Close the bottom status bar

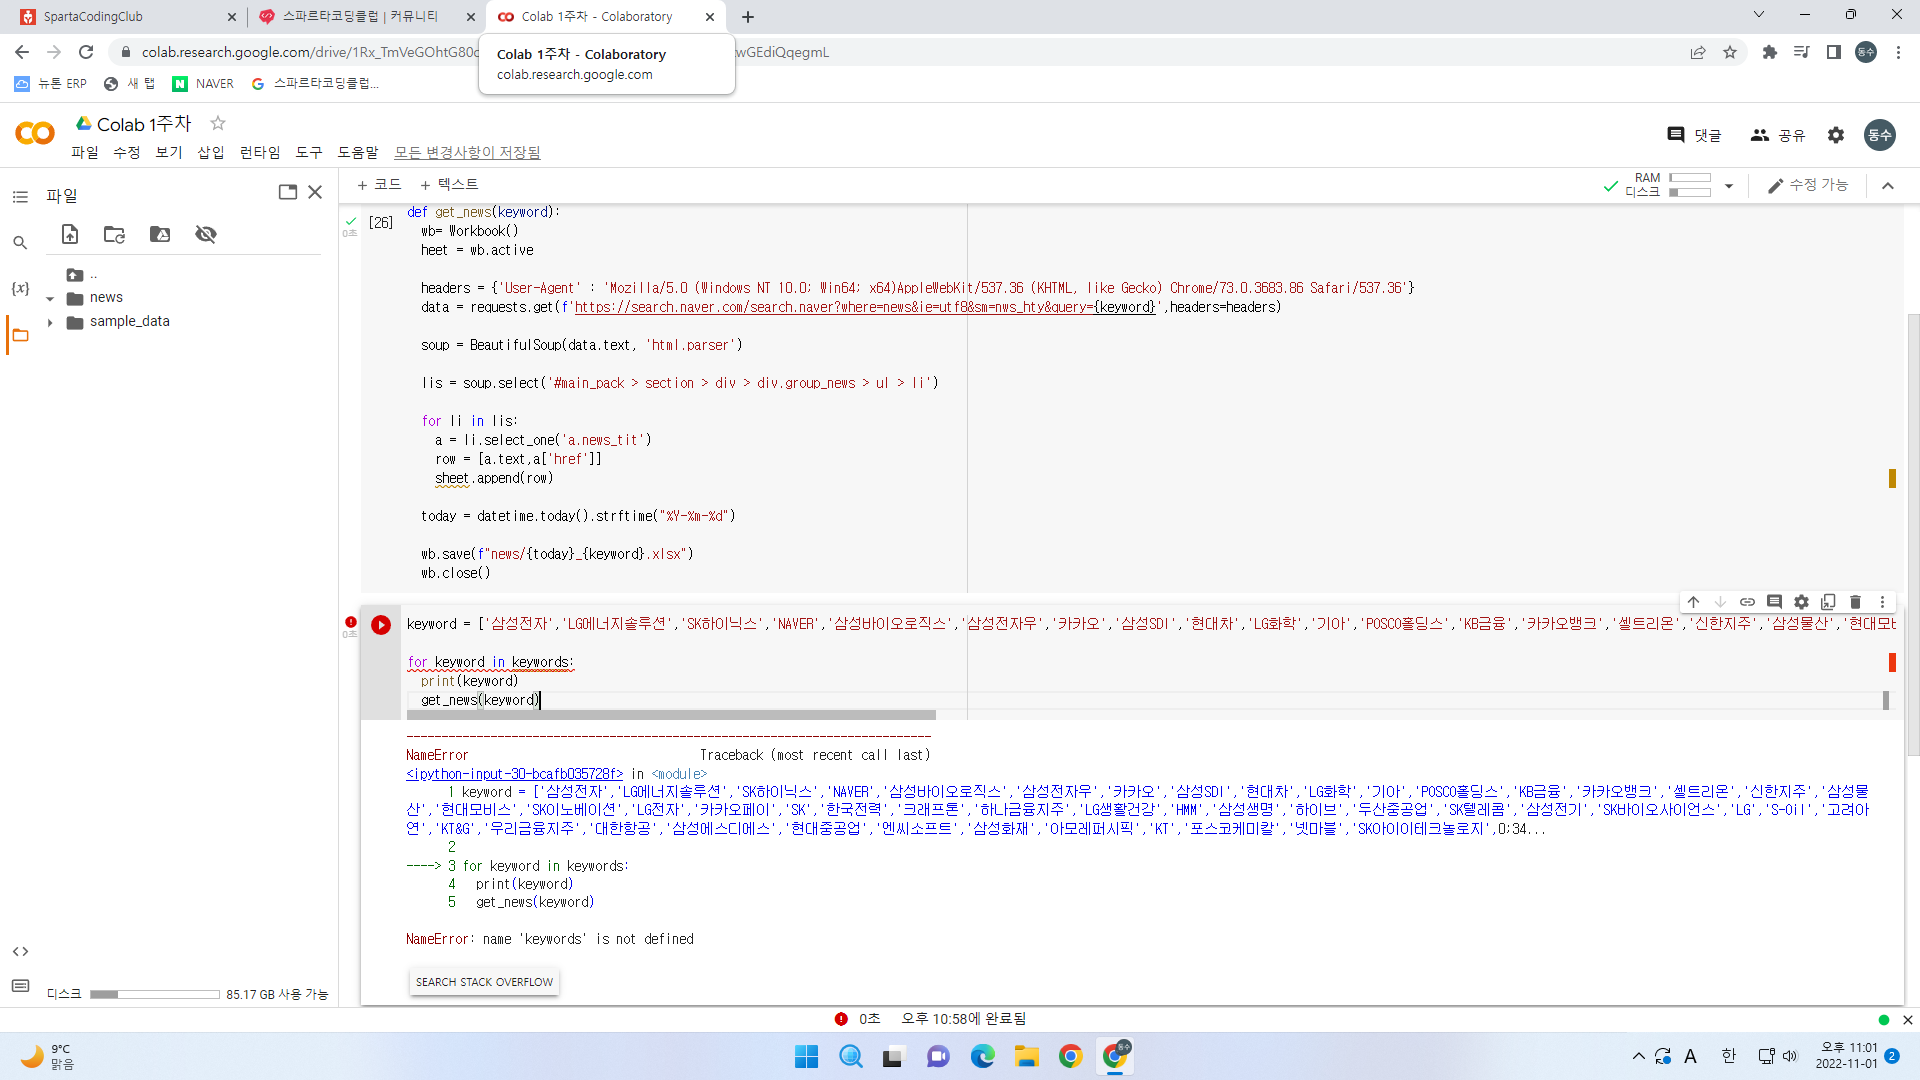pyautogui.click(x=1907, y=1020)
